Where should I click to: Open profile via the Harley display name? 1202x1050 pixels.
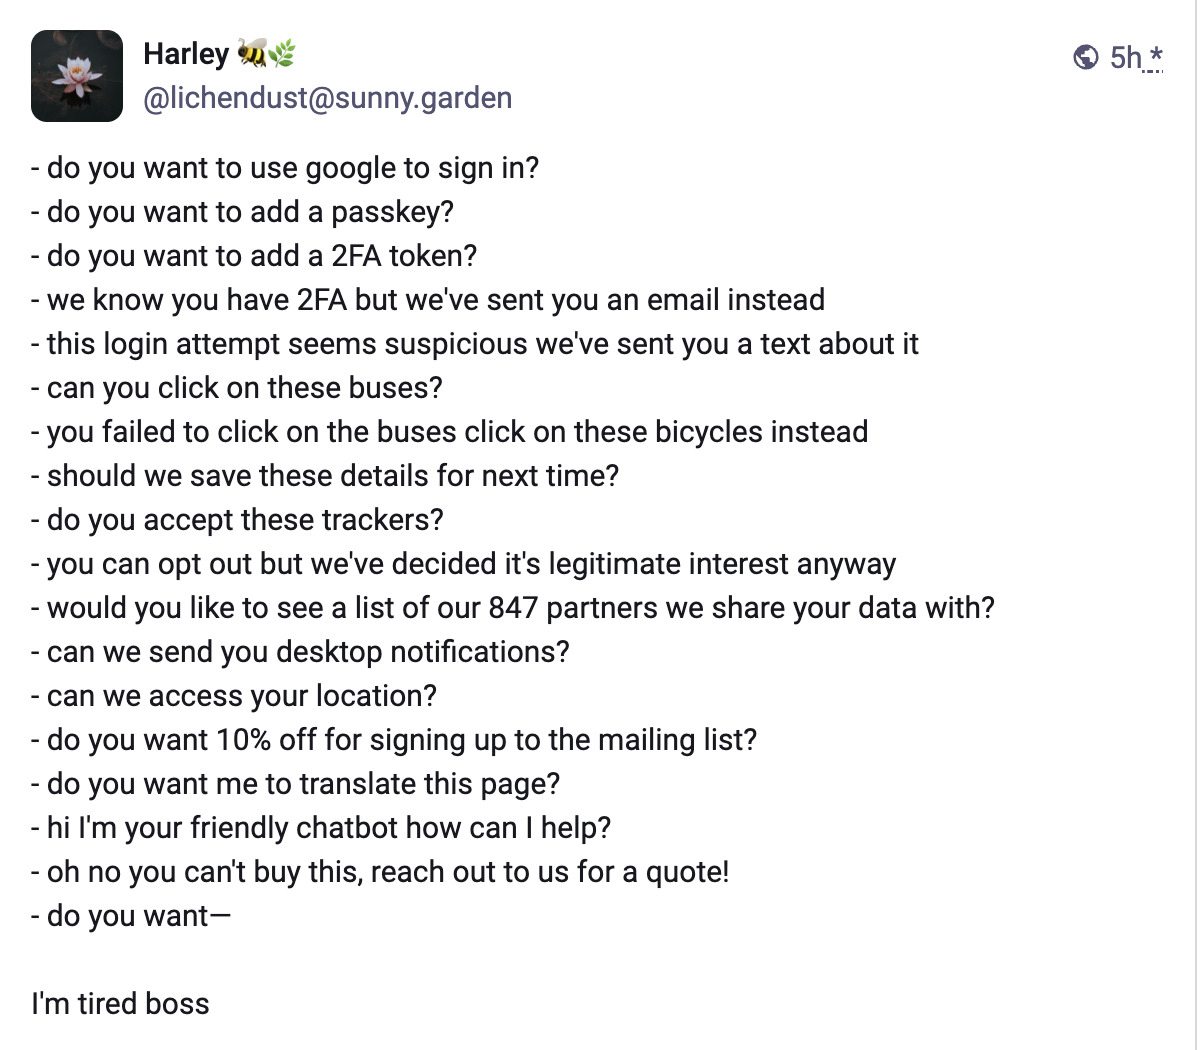[186, 54]
